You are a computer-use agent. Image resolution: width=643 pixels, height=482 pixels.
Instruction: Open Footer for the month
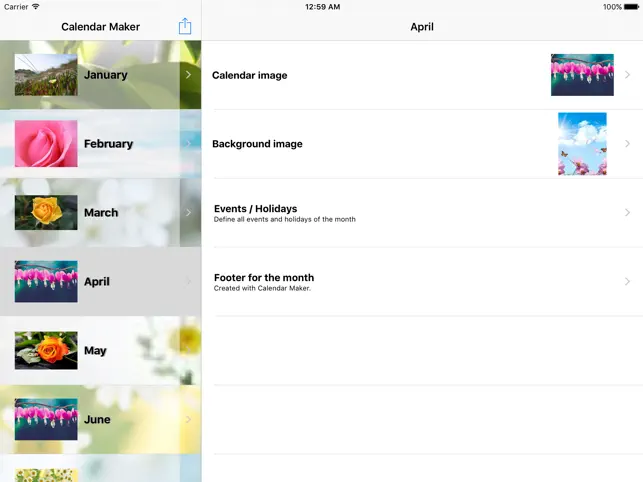[422, 281]
